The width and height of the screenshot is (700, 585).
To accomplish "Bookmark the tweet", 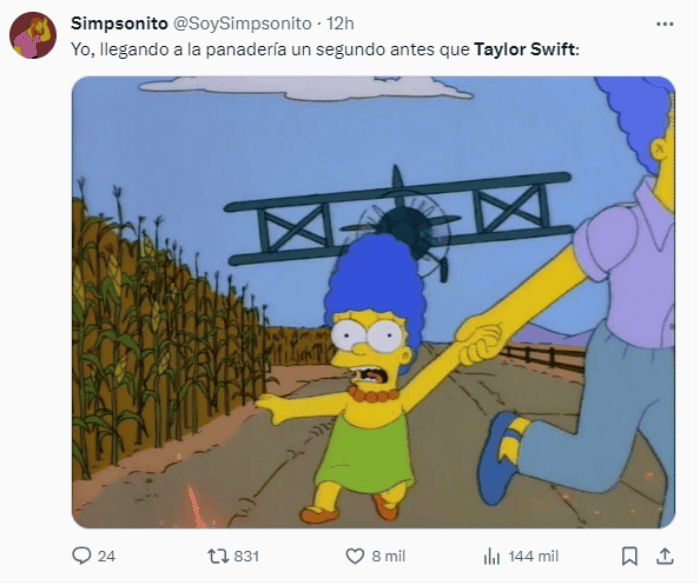I will 629,556.
